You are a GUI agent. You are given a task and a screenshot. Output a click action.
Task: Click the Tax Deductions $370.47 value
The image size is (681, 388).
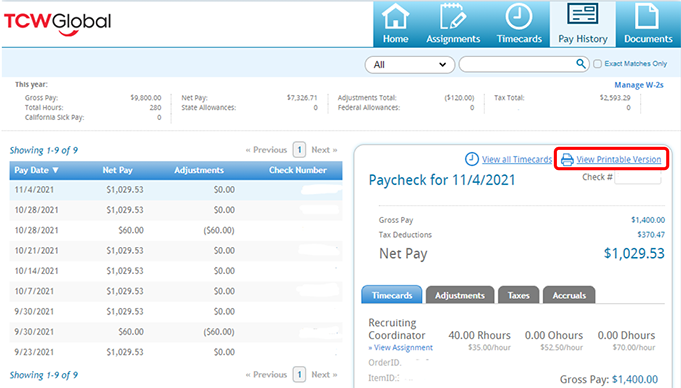651,235
